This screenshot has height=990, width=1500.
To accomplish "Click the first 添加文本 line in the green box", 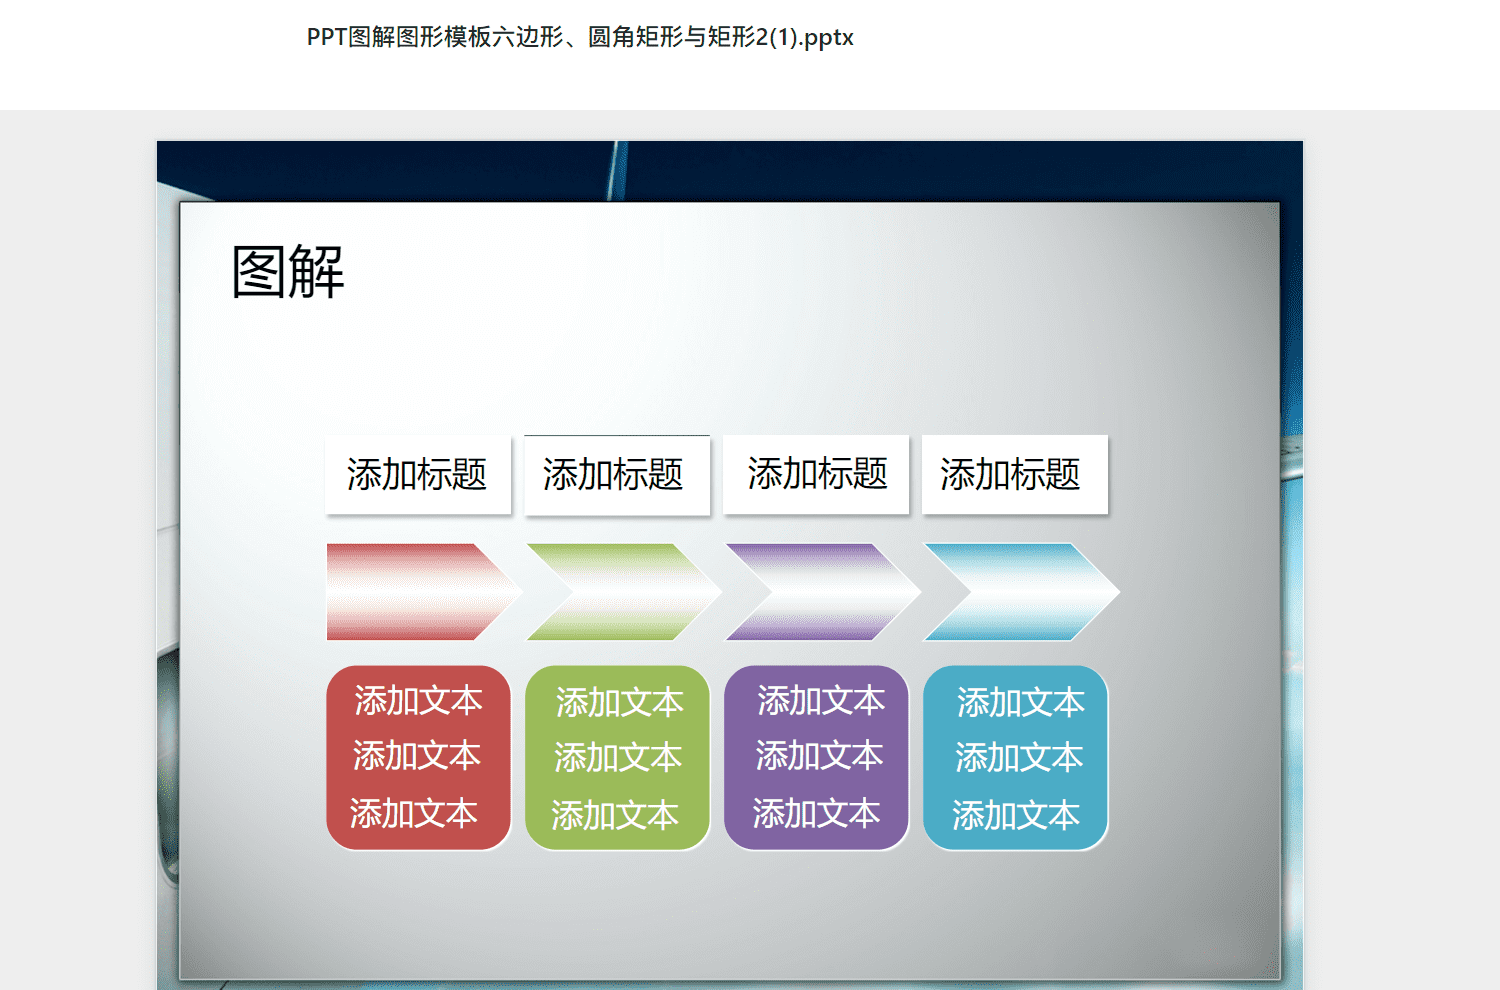I will (x=619, y=703).
